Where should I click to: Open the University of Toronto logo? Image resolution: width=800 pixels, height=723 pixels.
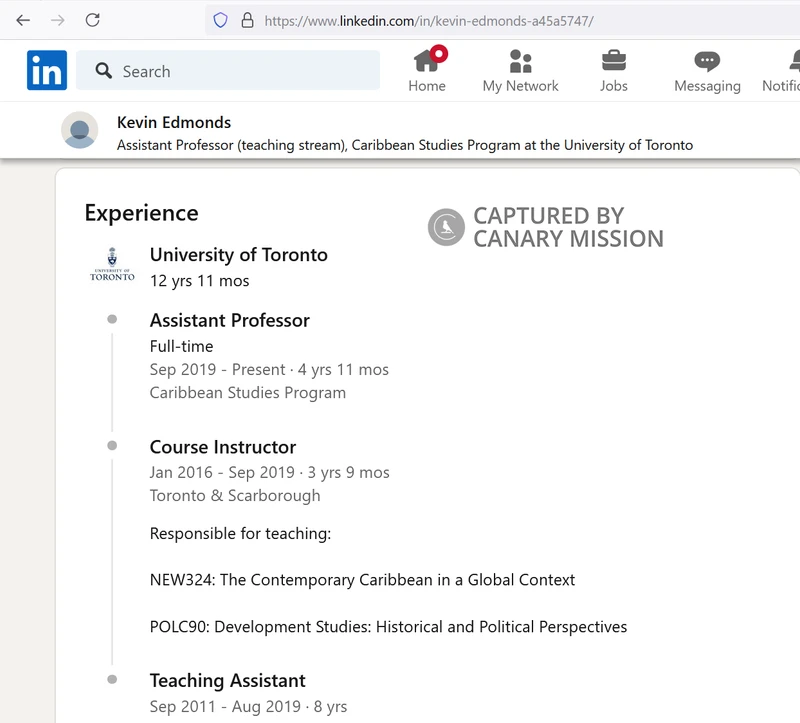[112, 264]
